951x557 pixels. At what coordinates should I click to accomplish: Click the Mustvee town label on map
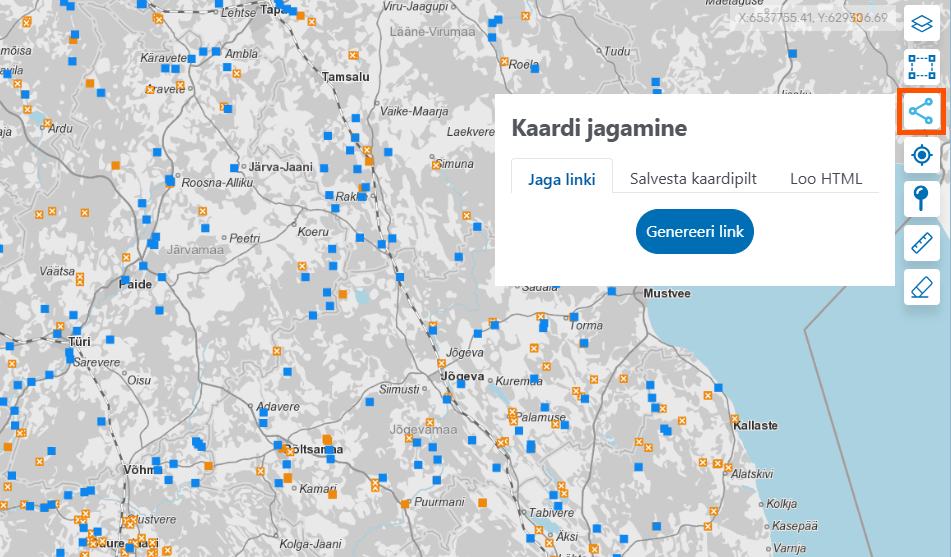click(667, 294)
